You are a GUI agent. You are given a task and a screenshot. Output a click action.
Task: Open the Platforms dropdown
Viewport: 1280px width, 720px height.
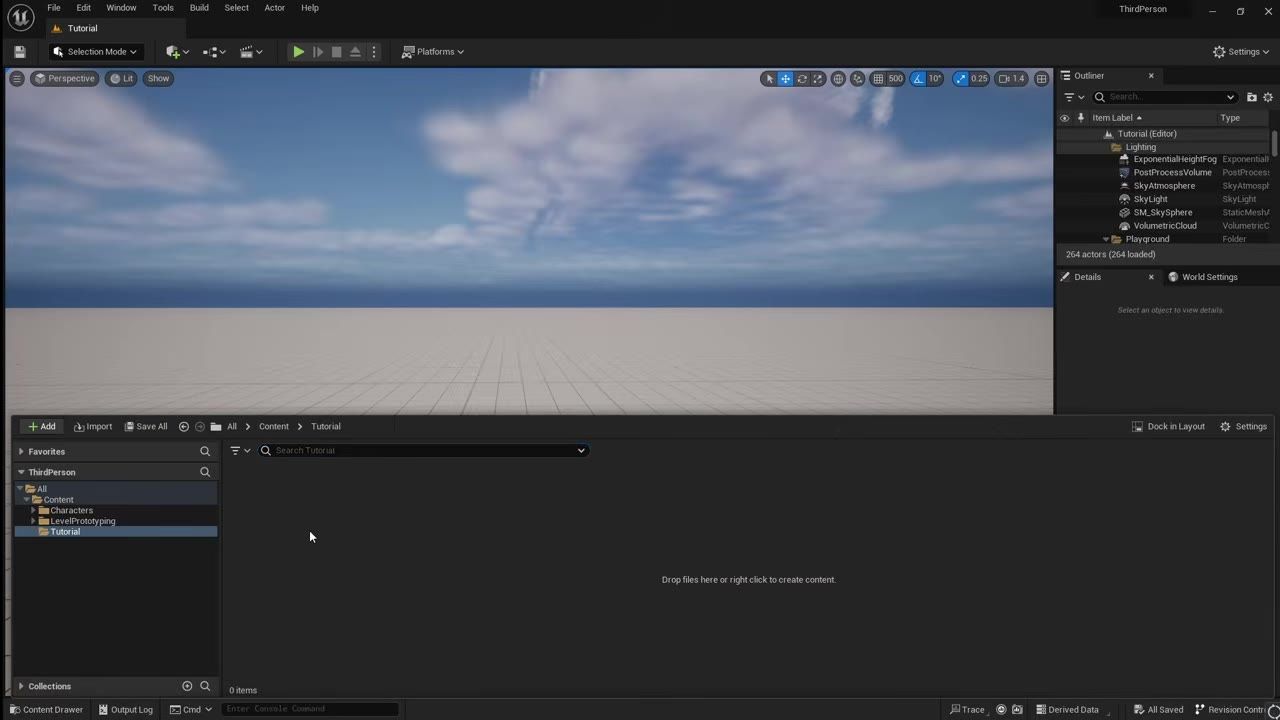point(433,52)
